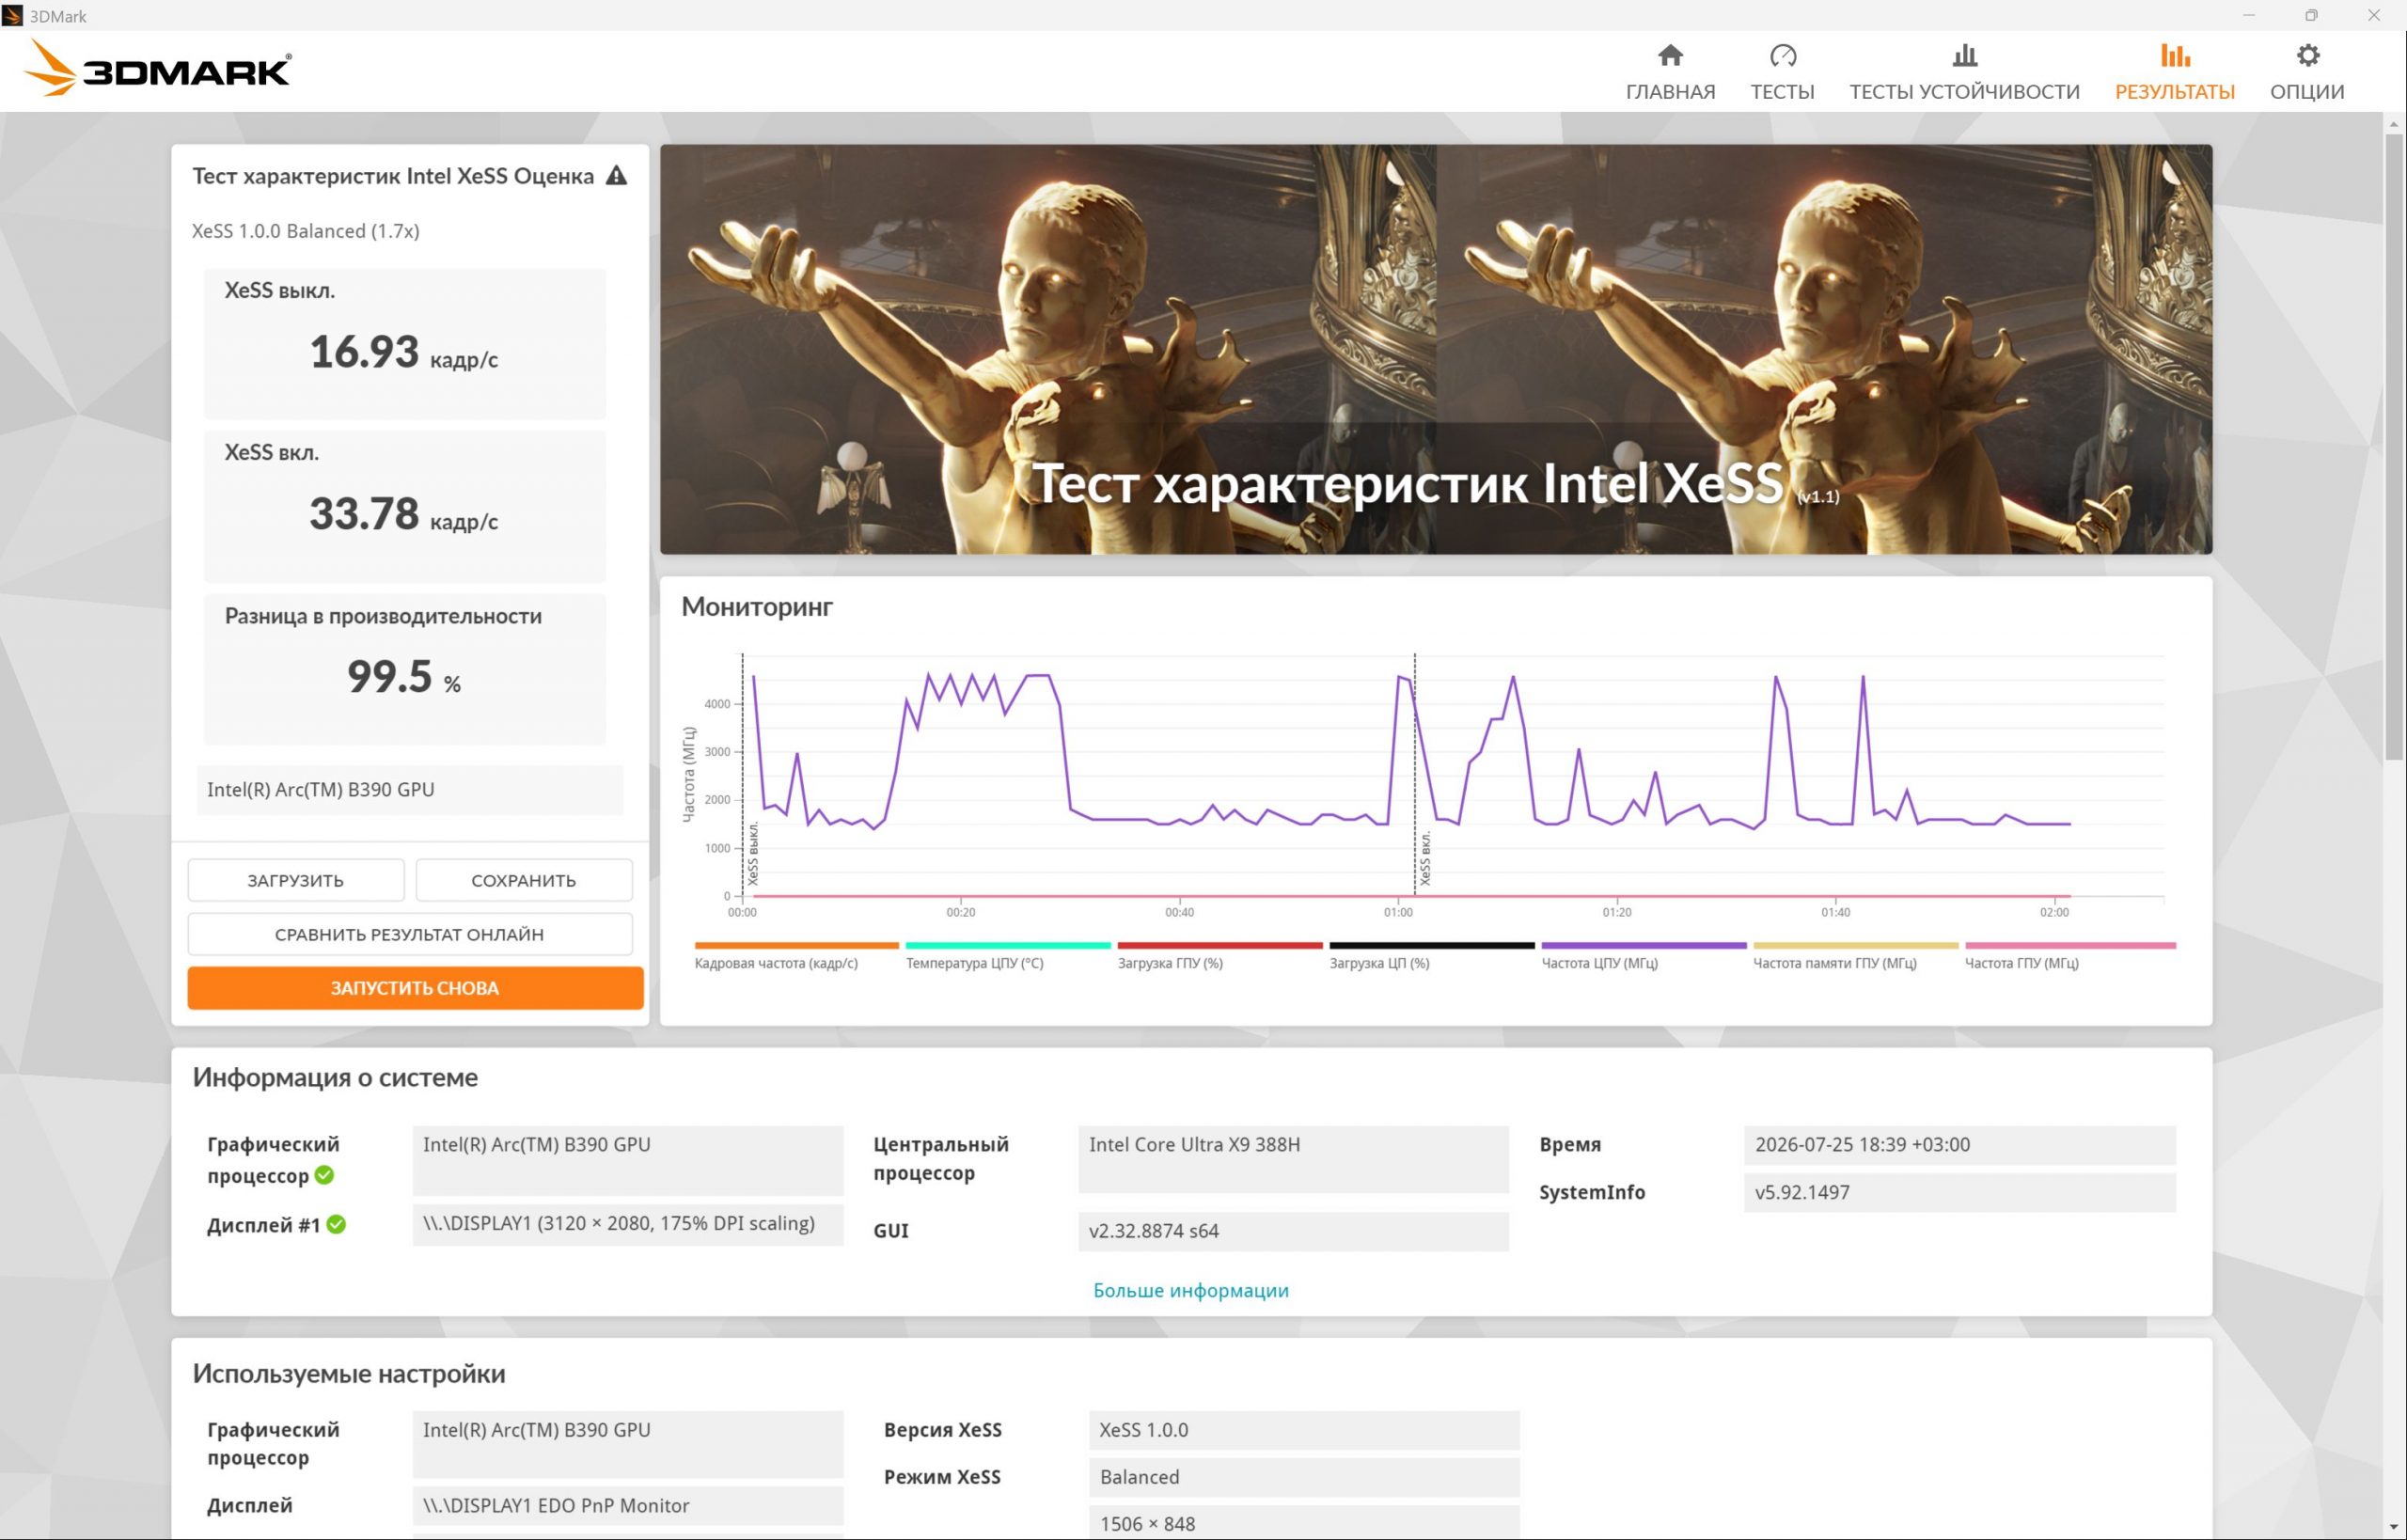Click the Intel Core Ultra X9 388H field

point(1293,1159)
